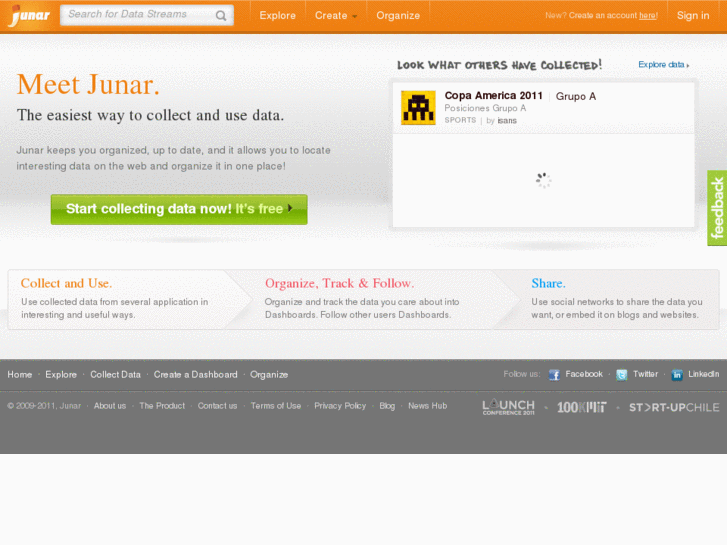This screenshot has width=727, height=545.
Task: Click the Twitter bird icon
Action: (x=622, y=375)
